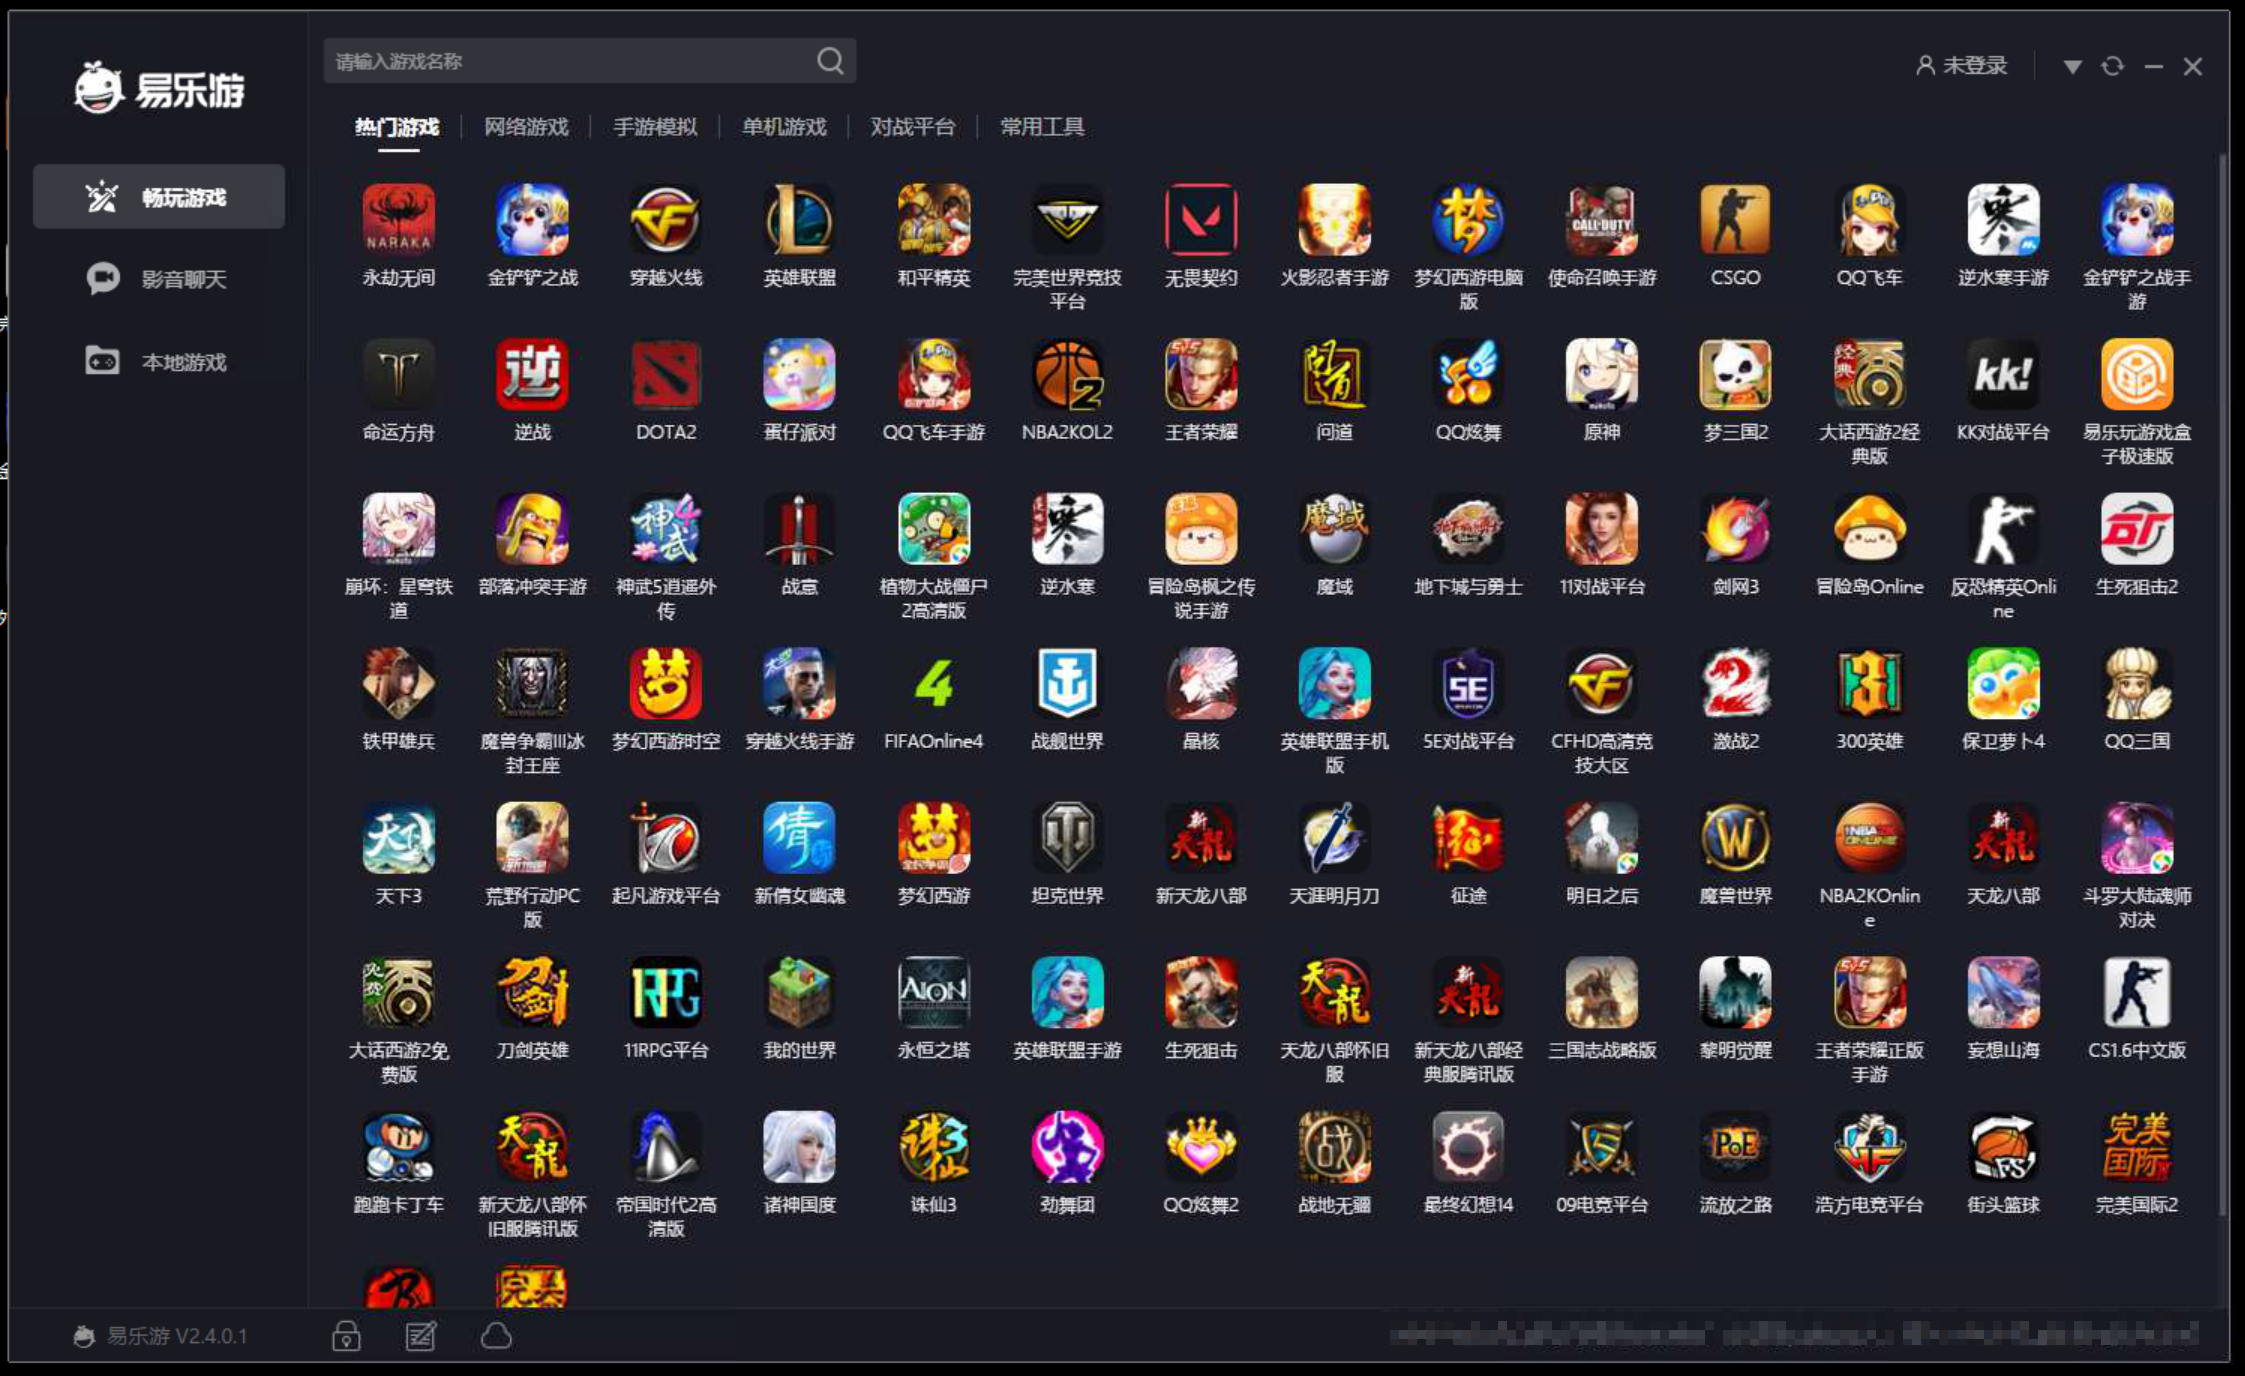Open the 易乐玩游戏盒子极速版 icon

[2137, 374]
